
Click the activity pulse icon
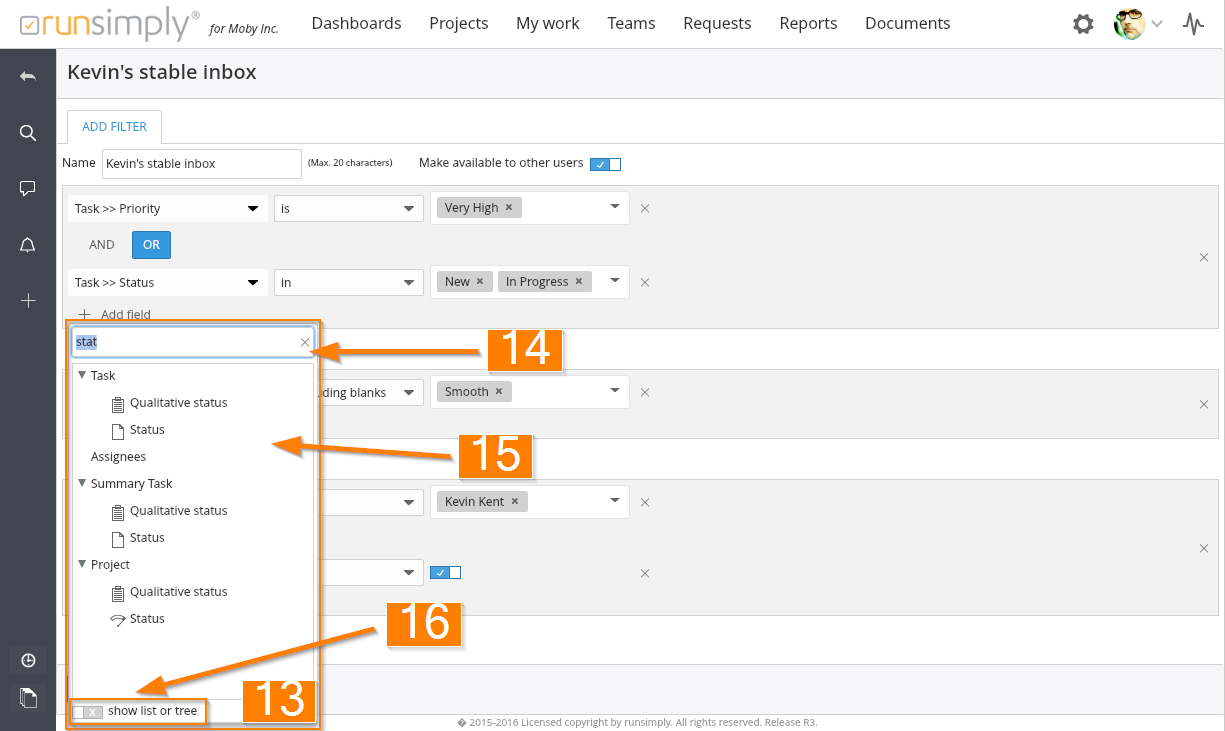(x=1193, y=24)
